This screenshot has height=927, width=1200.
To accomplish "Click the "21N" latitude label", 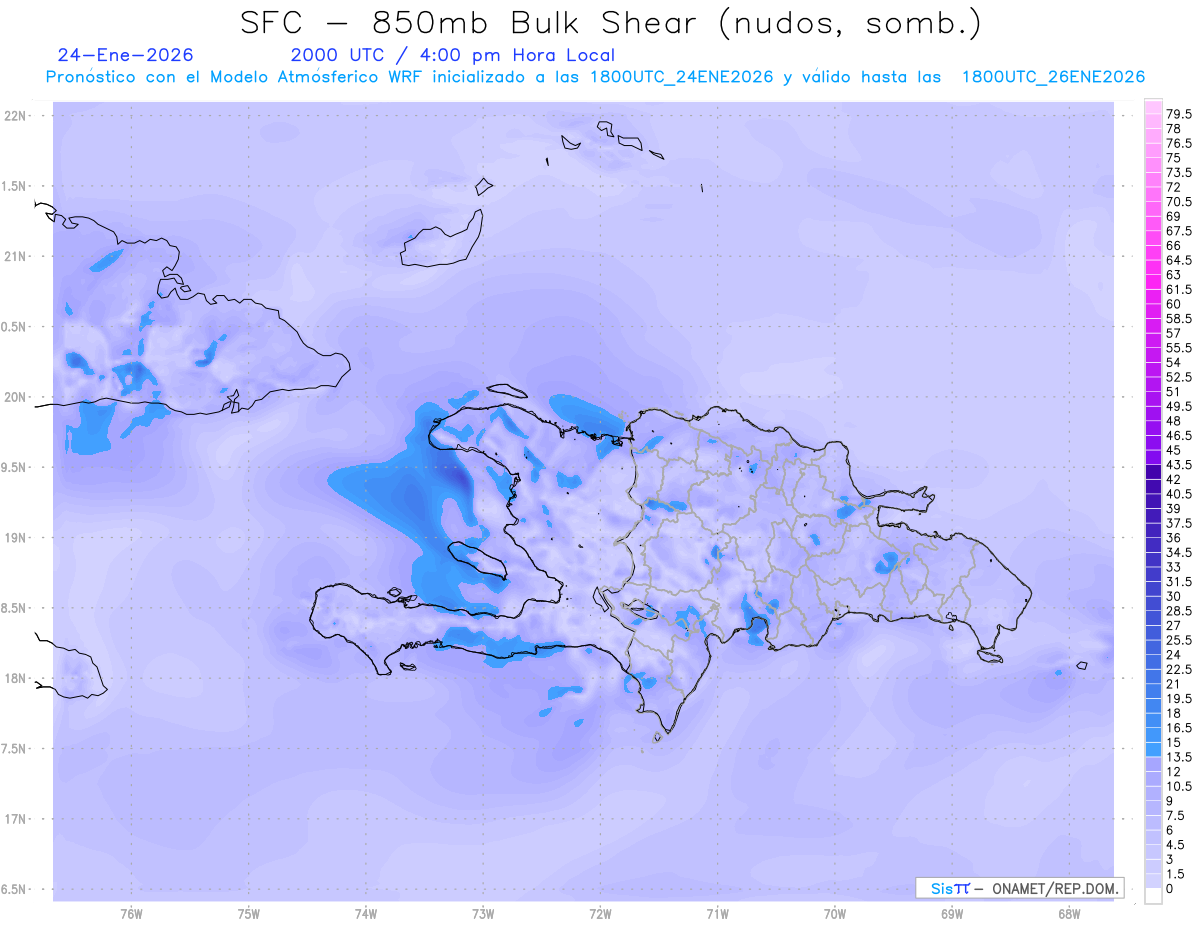I will click(x=17, y=256).
